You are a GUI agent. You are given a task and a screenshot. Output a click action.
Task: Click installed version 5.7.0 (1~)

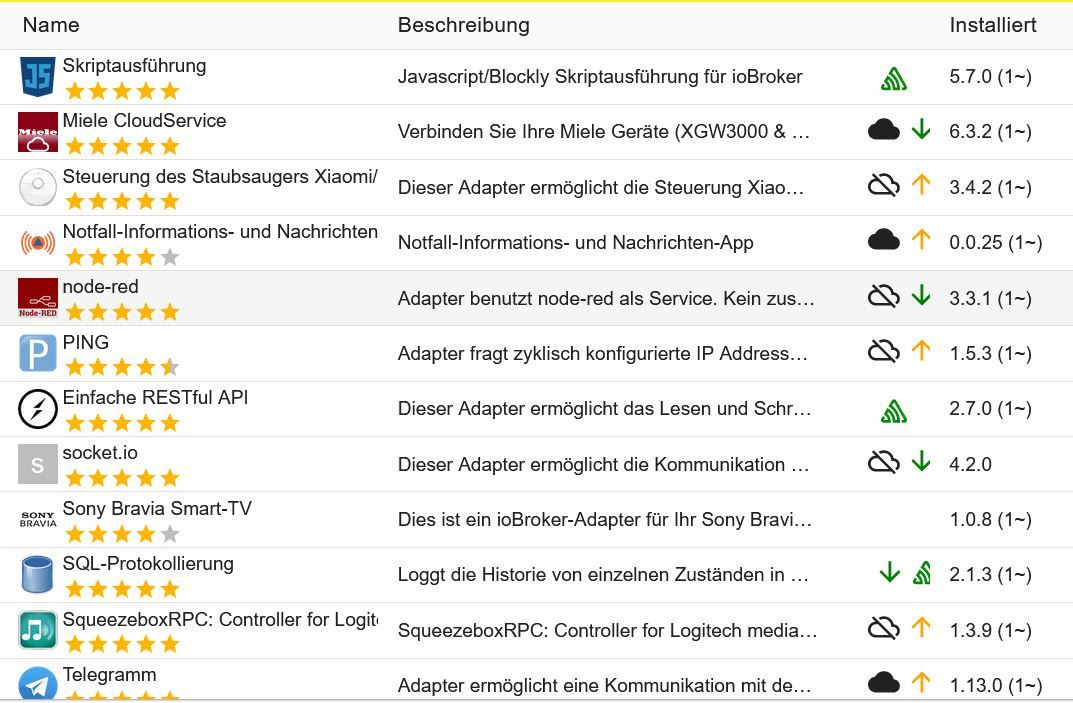coord(990,77)
